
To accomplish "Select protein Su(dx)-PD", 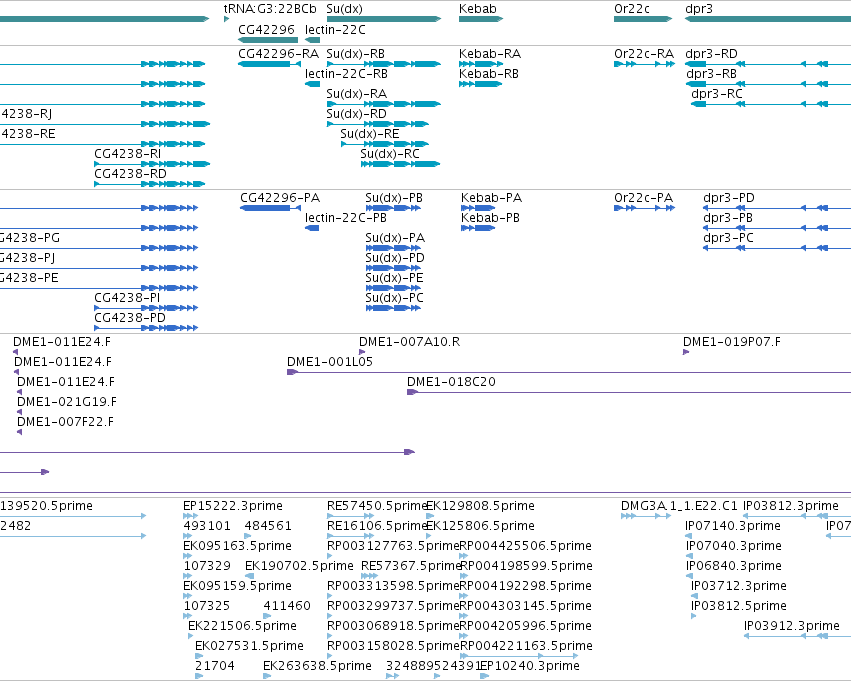I will [393, 268].
